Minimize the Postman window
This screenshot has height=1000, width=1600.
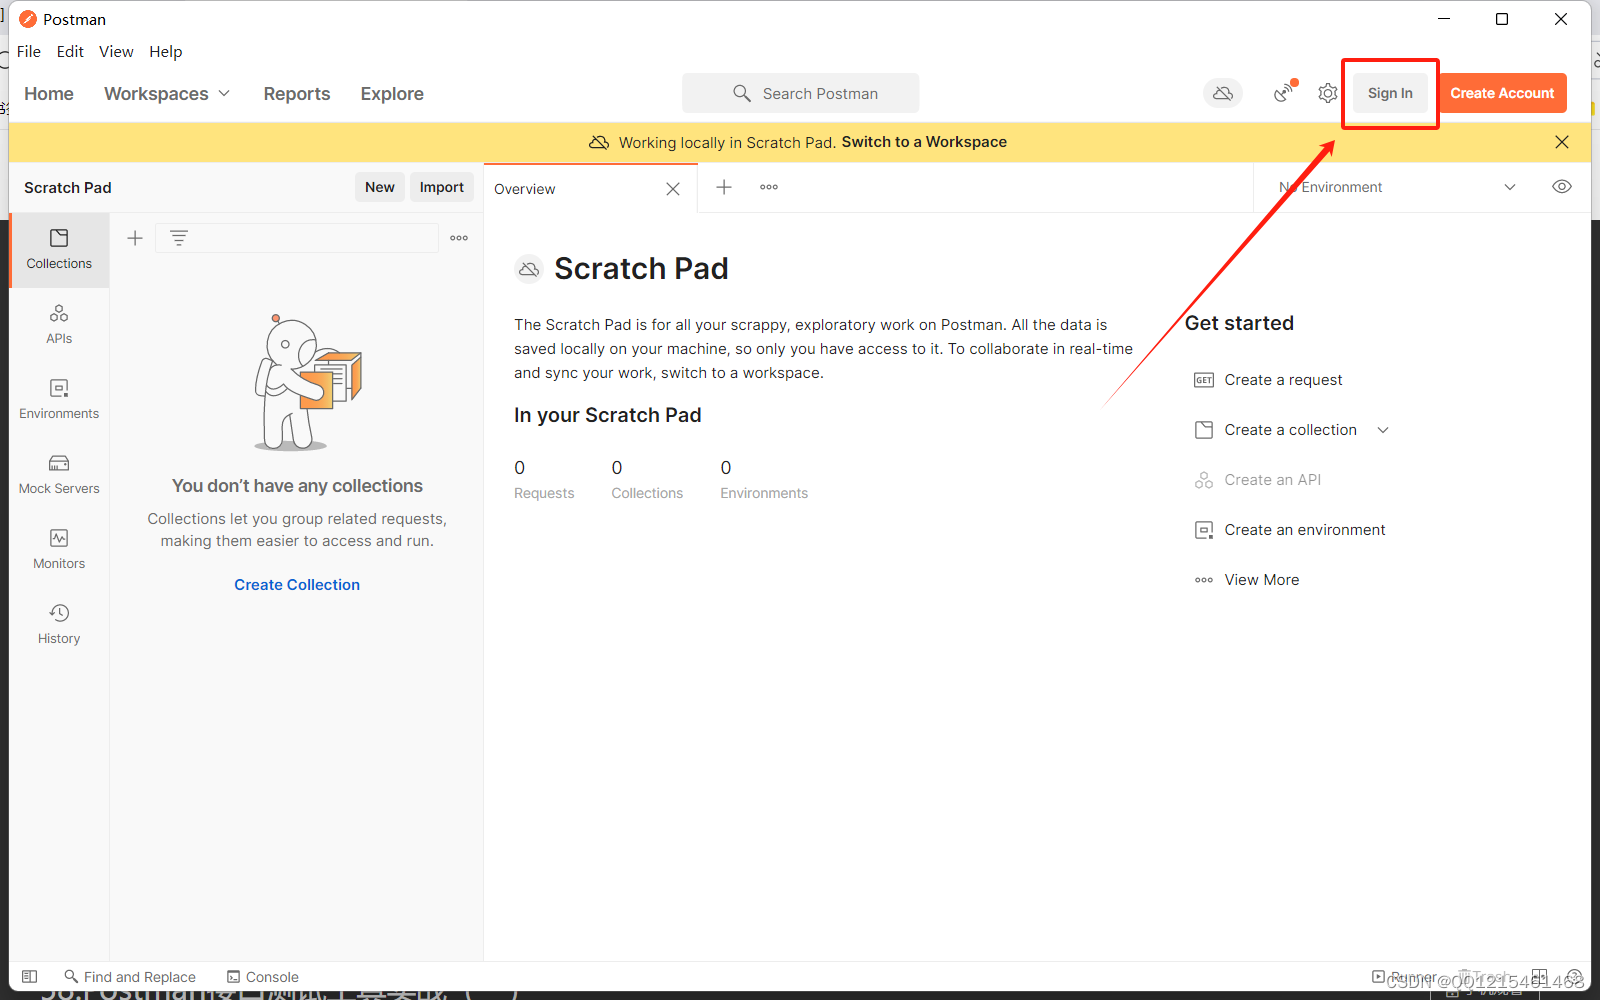(1444, 19)
